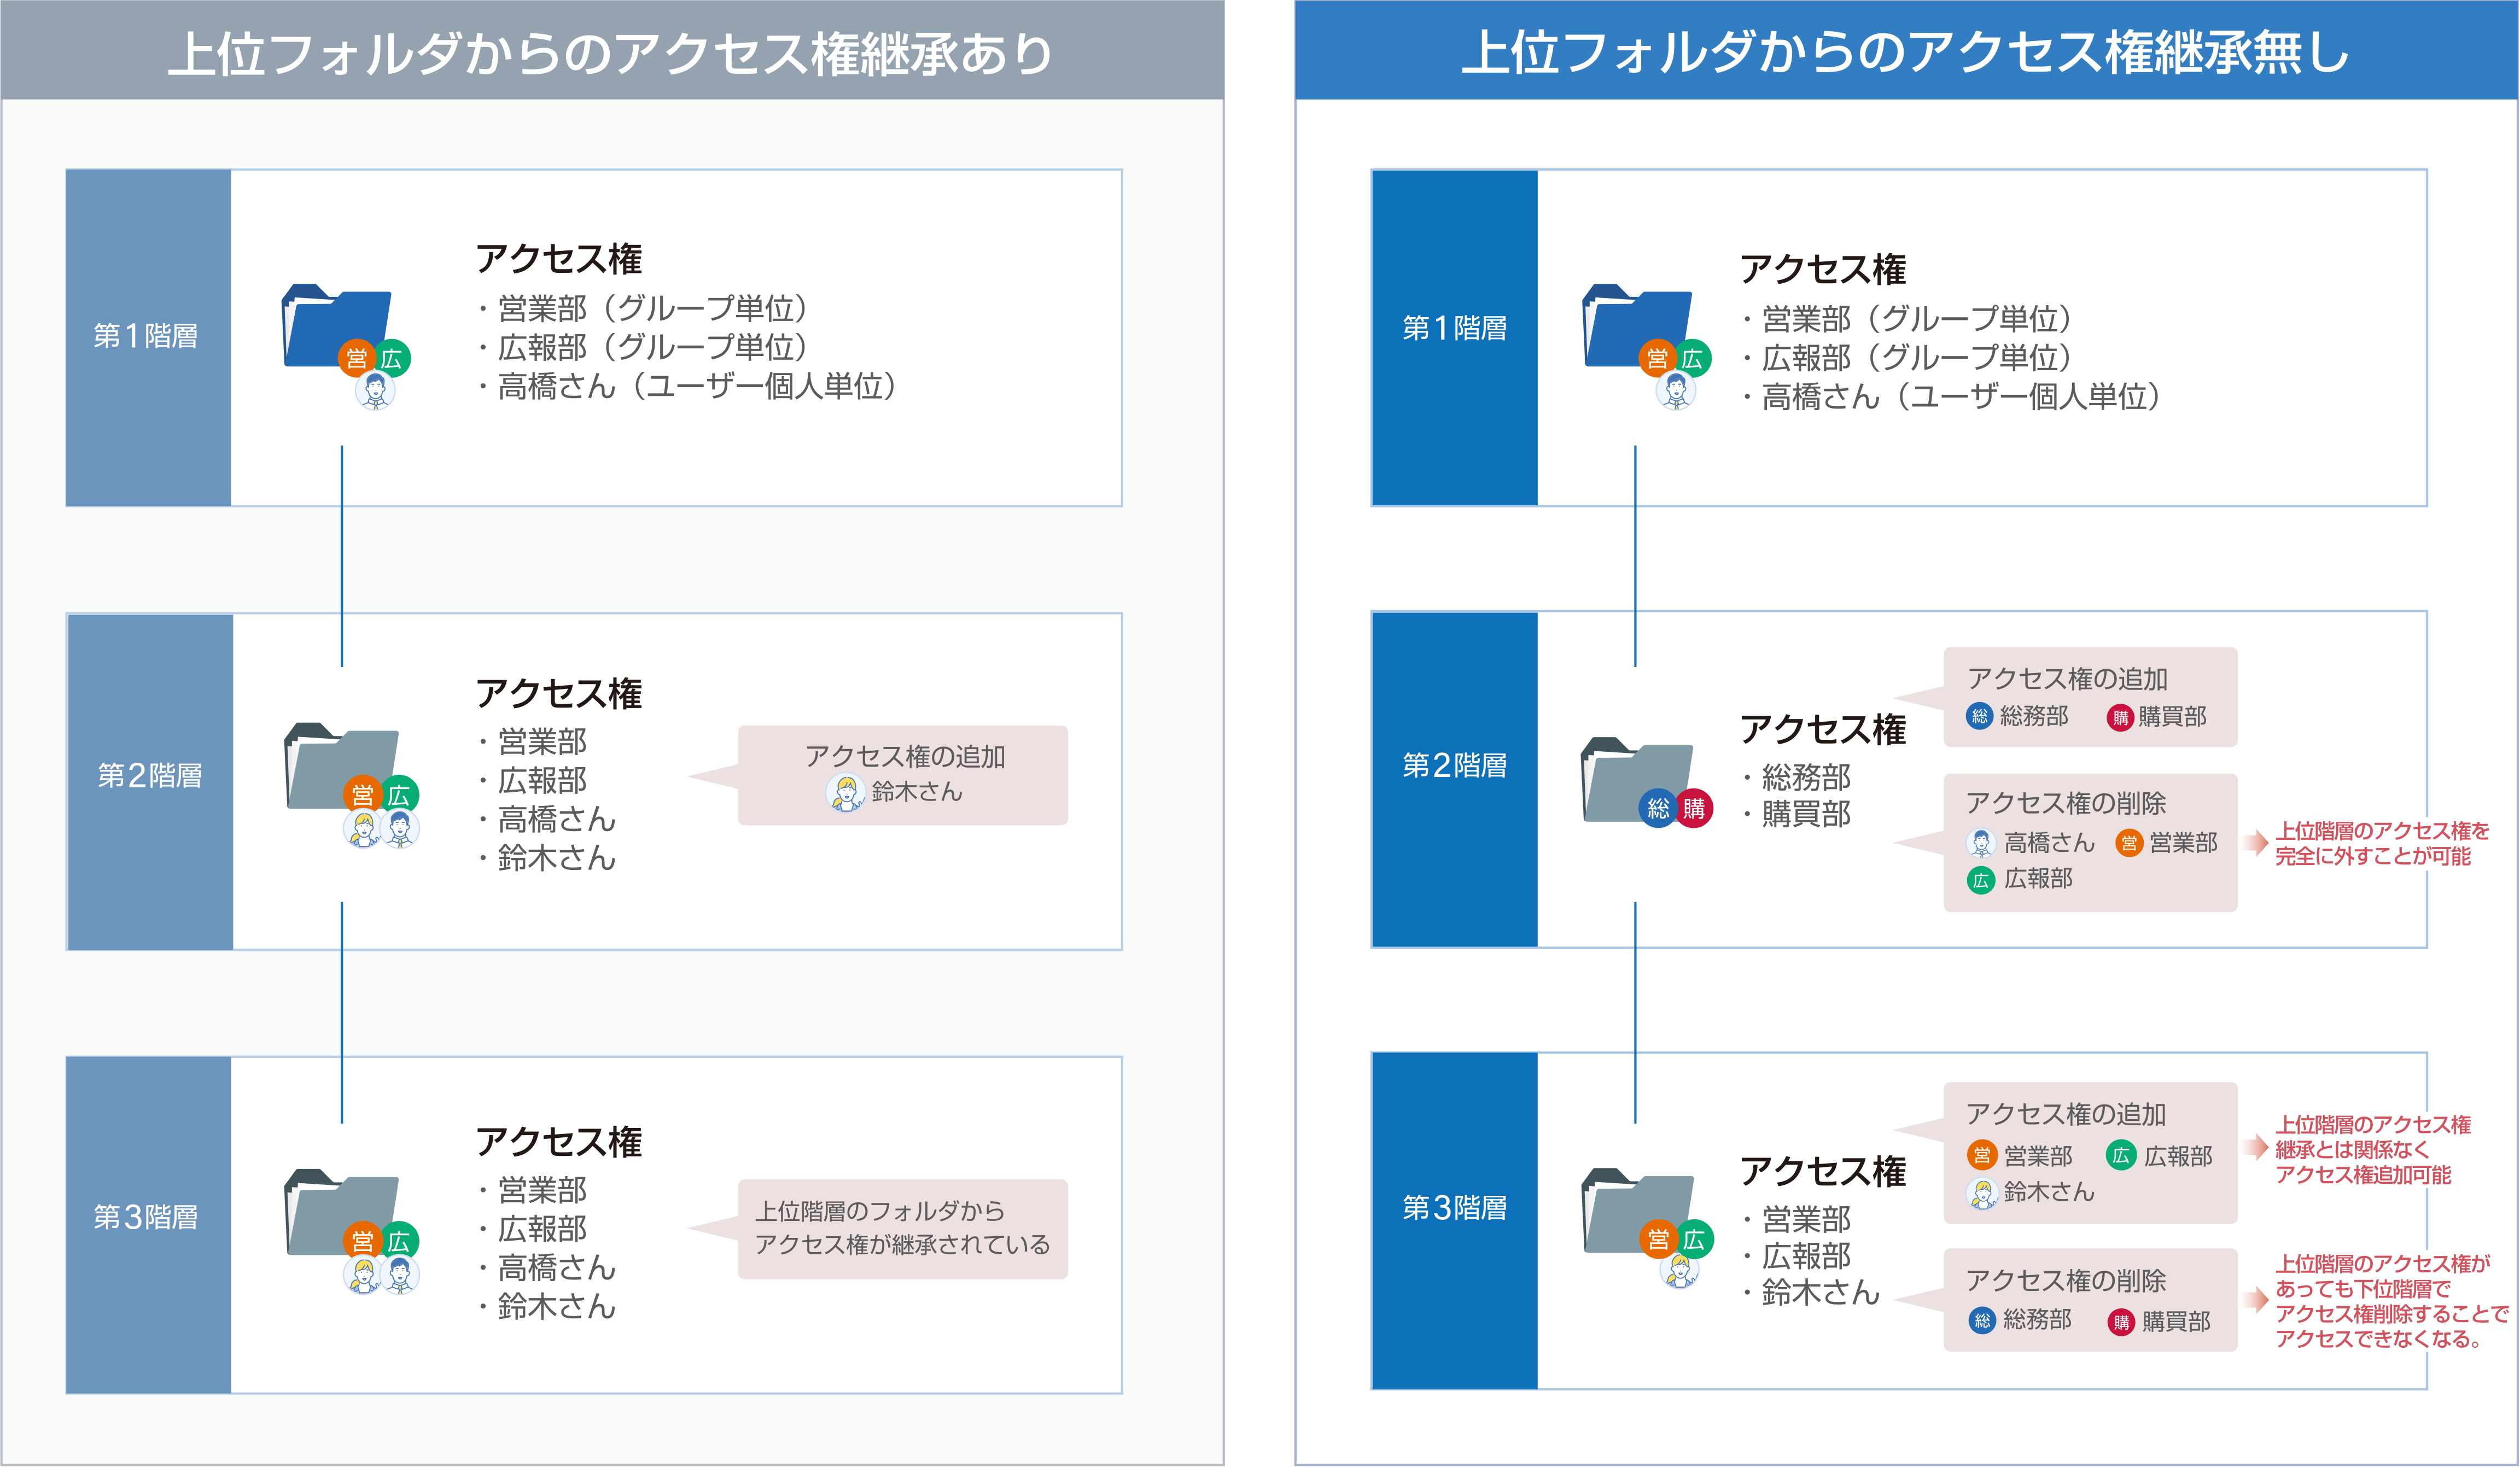Click the green 広 icon next to 広報部 in the level 2 delete callout
Image resolution: width=2520 pixels, height=1467 pixels.
click(1980, 880)
